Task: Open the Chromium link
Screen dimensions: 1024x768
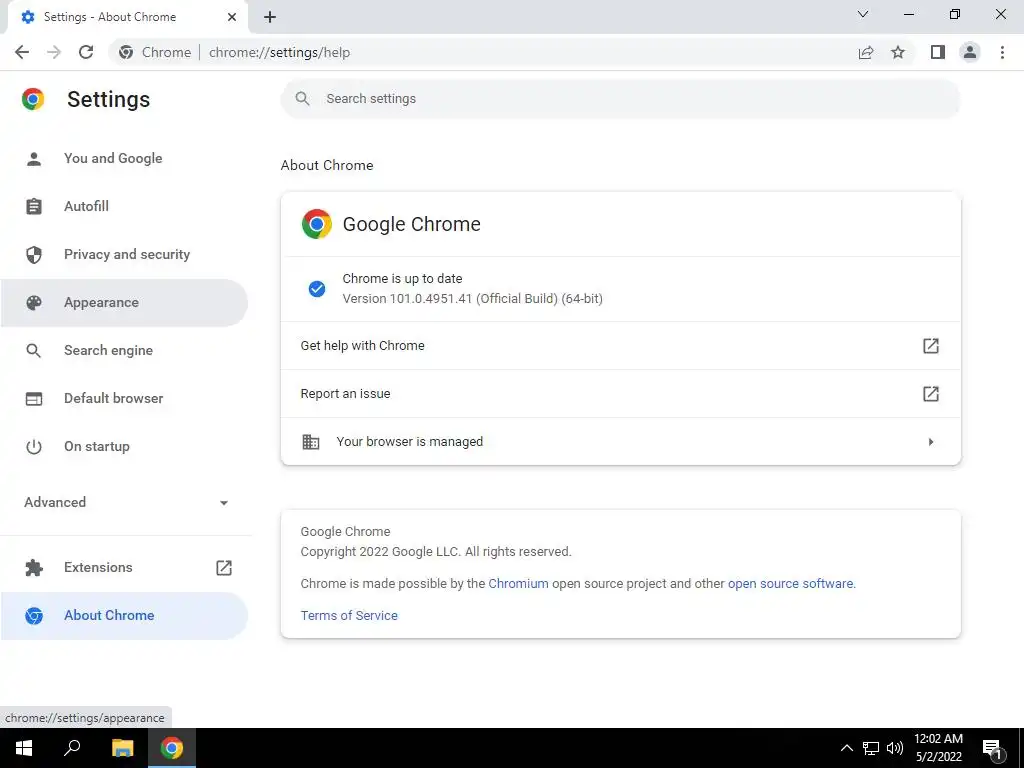Action: (519, 584)
